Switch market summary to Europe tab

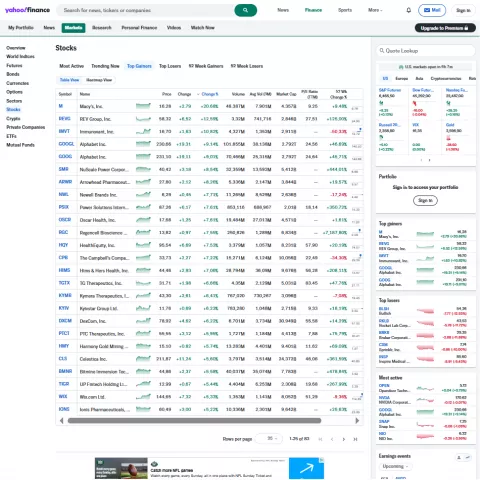(x=402, y=78)
